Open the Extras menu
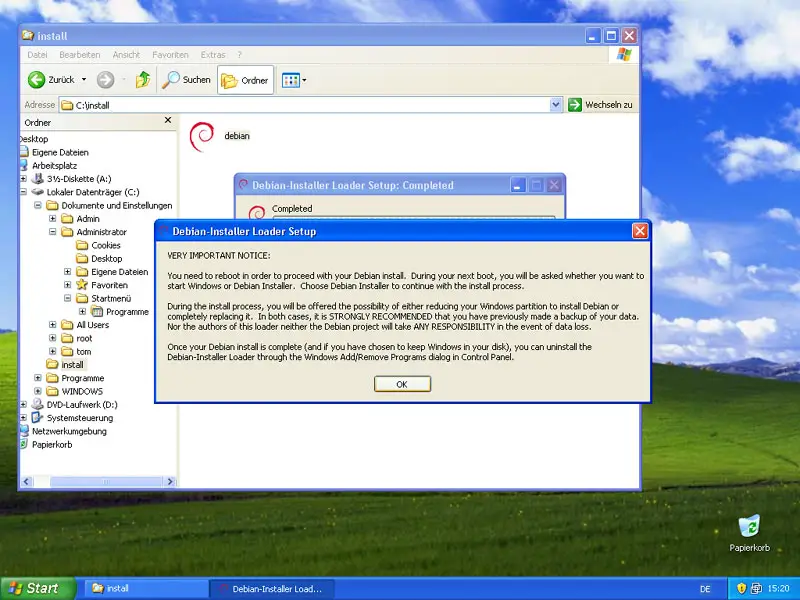The width and height of the screenshot is (800, 600). tap(213, 55)
